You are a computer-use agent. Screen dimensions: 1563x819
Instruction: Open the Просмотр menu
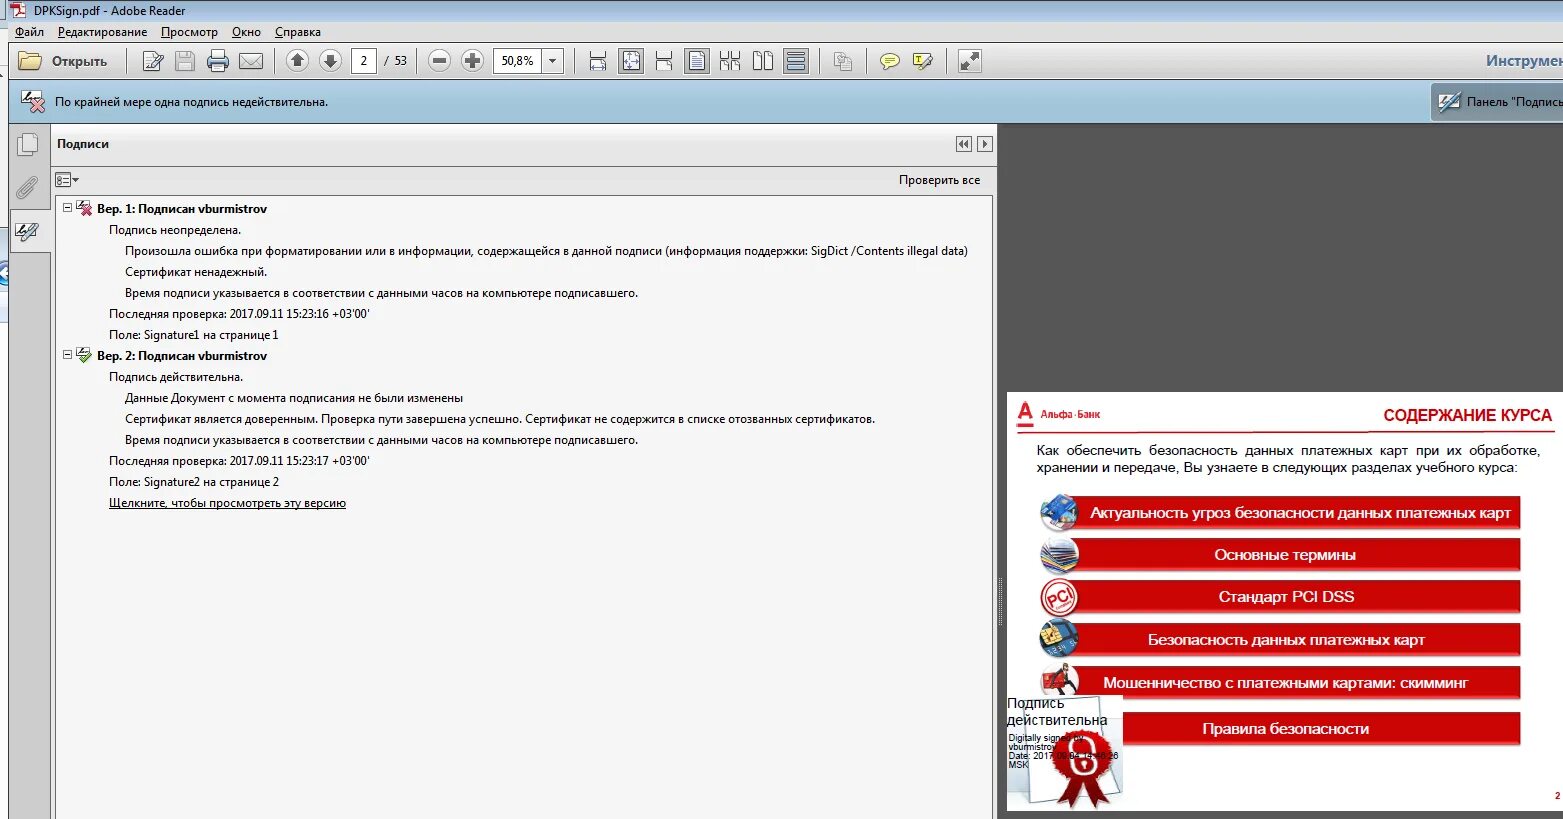pos(189,32)
